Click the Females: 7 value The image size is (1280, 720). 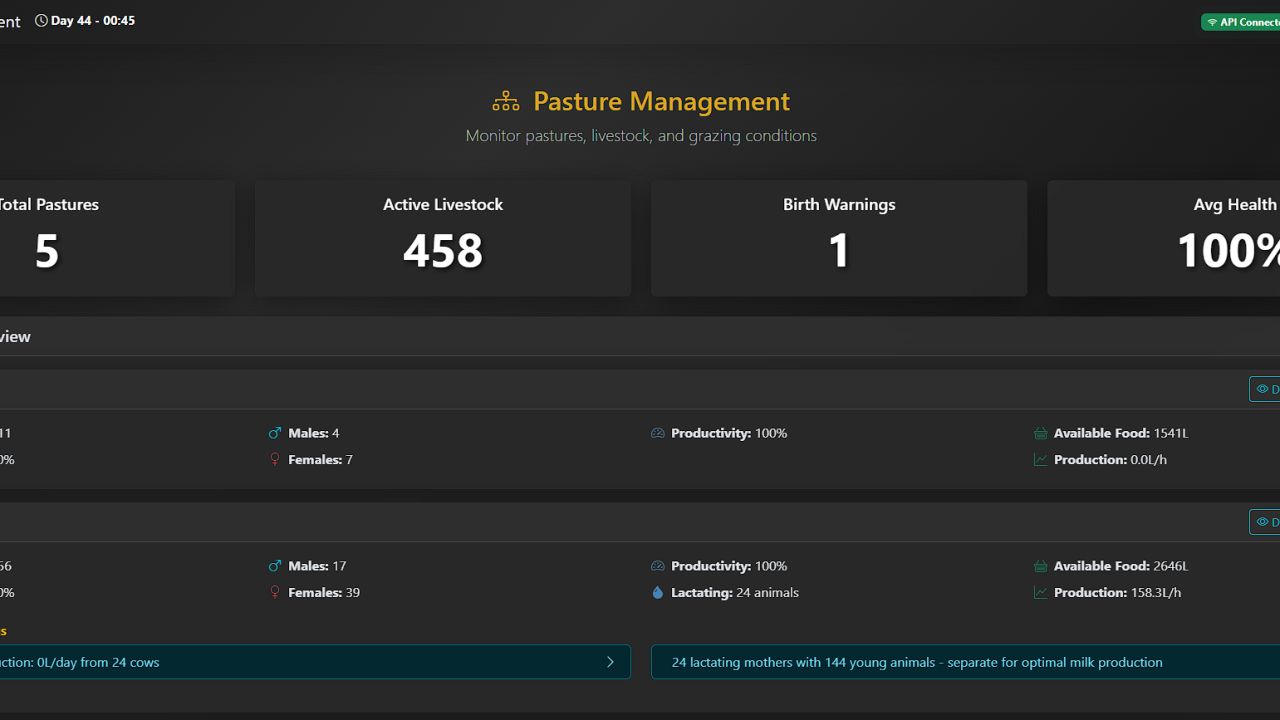pyautogui.click(x=320, y=460)
